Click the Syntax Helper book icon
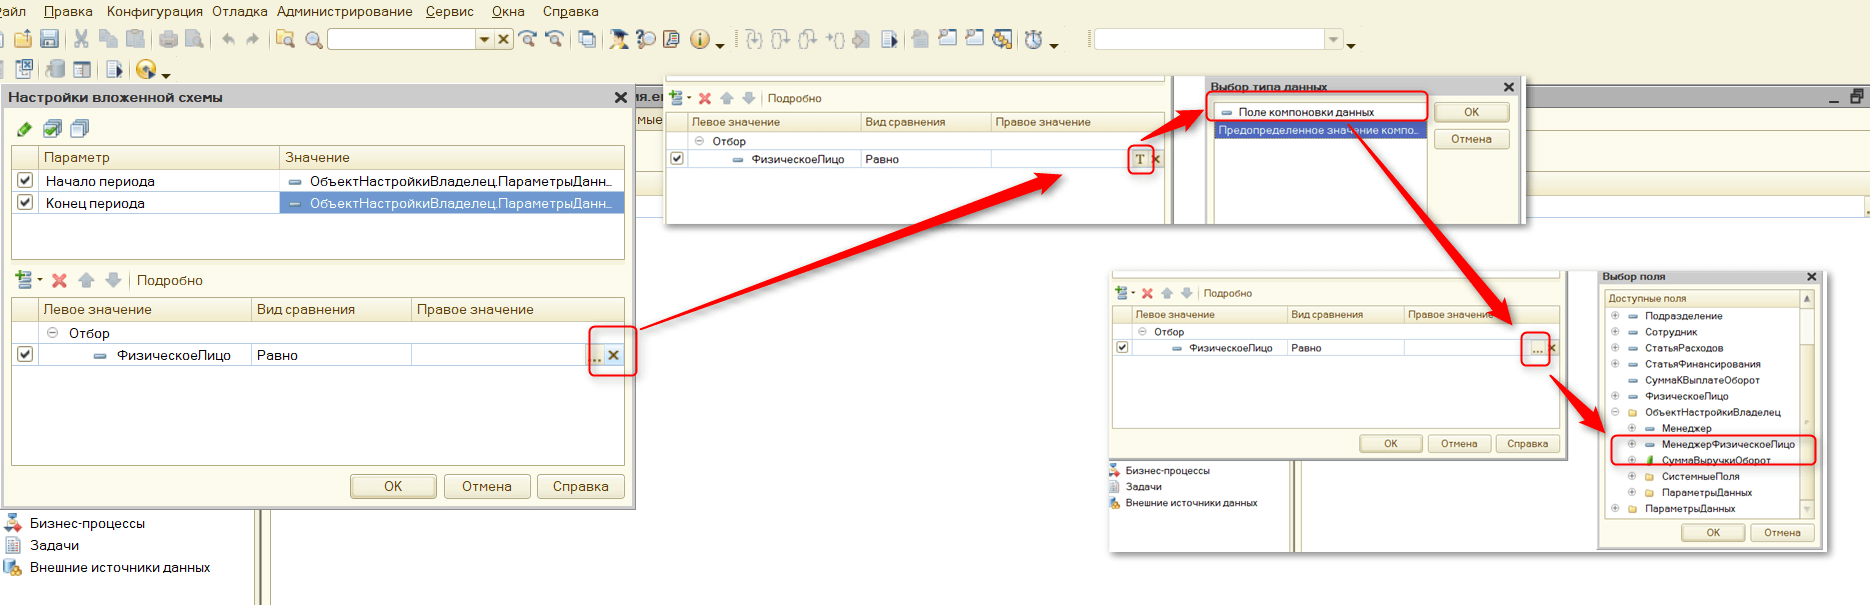 [671, 39]
